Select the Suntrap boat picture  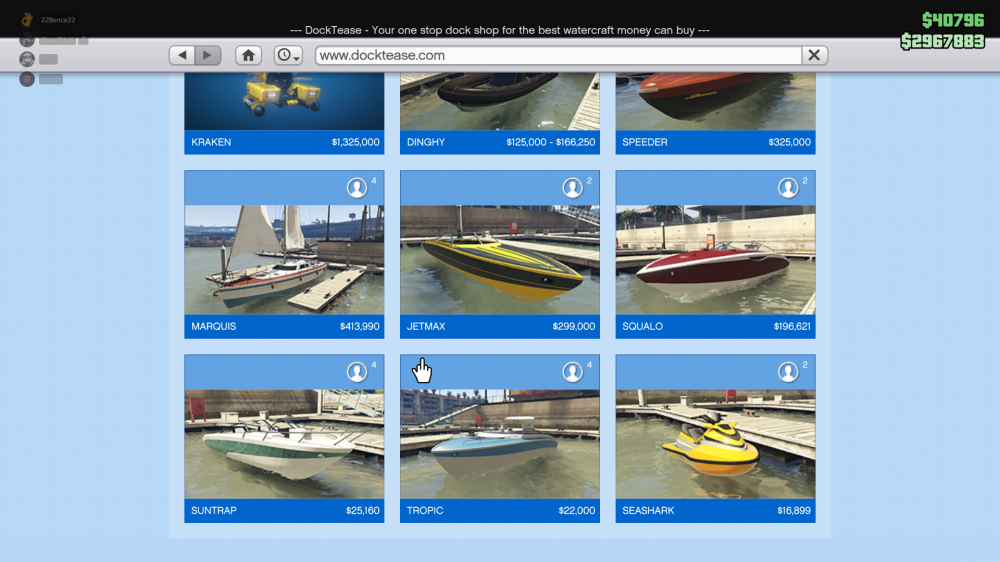pos(284,444)
